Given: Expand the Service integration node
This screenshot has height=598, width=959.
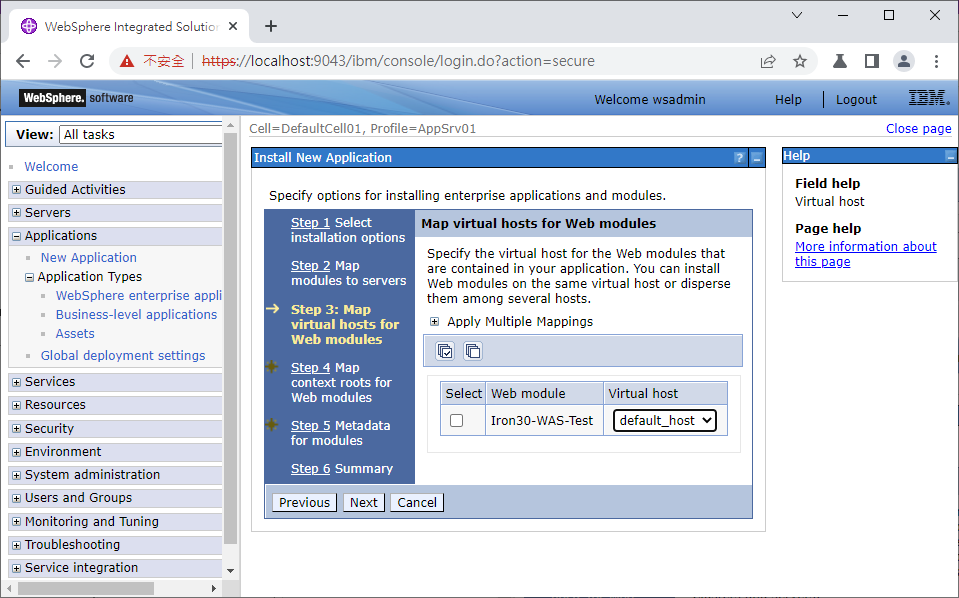Looking at the screenshot, I should coord(17,569).
